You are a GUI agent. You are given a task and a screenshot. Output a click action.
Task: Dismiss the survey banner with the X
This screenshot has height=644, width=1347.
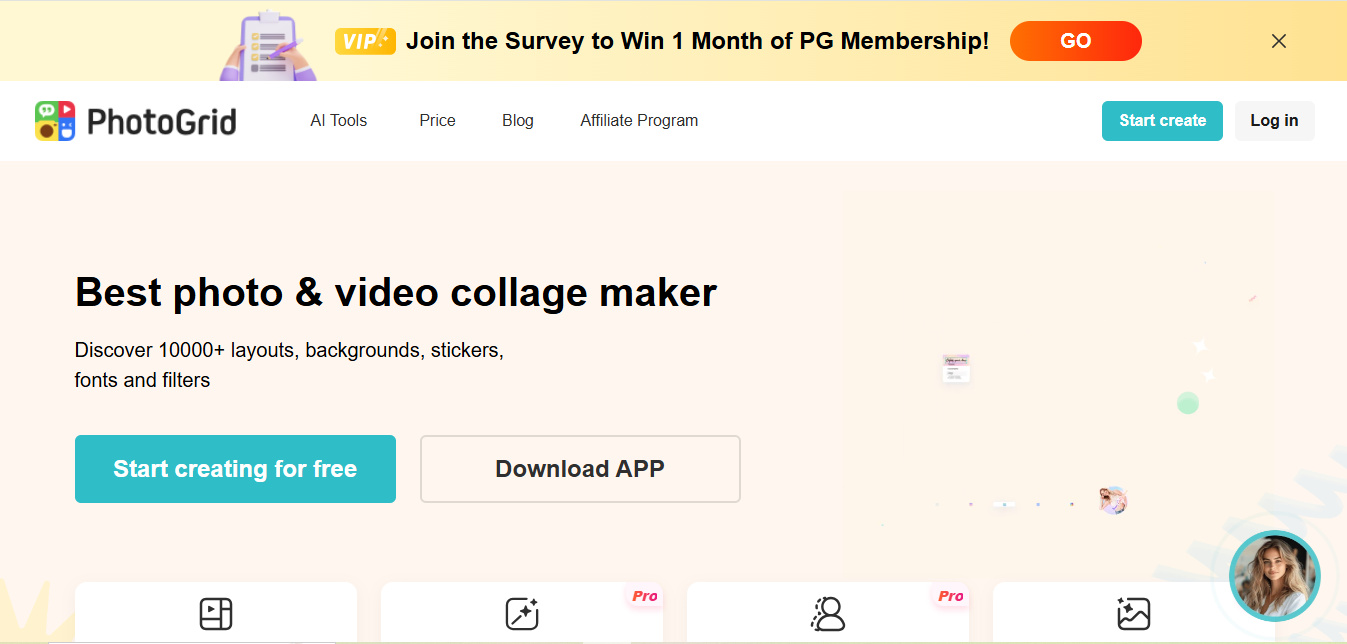[1278, 41]
